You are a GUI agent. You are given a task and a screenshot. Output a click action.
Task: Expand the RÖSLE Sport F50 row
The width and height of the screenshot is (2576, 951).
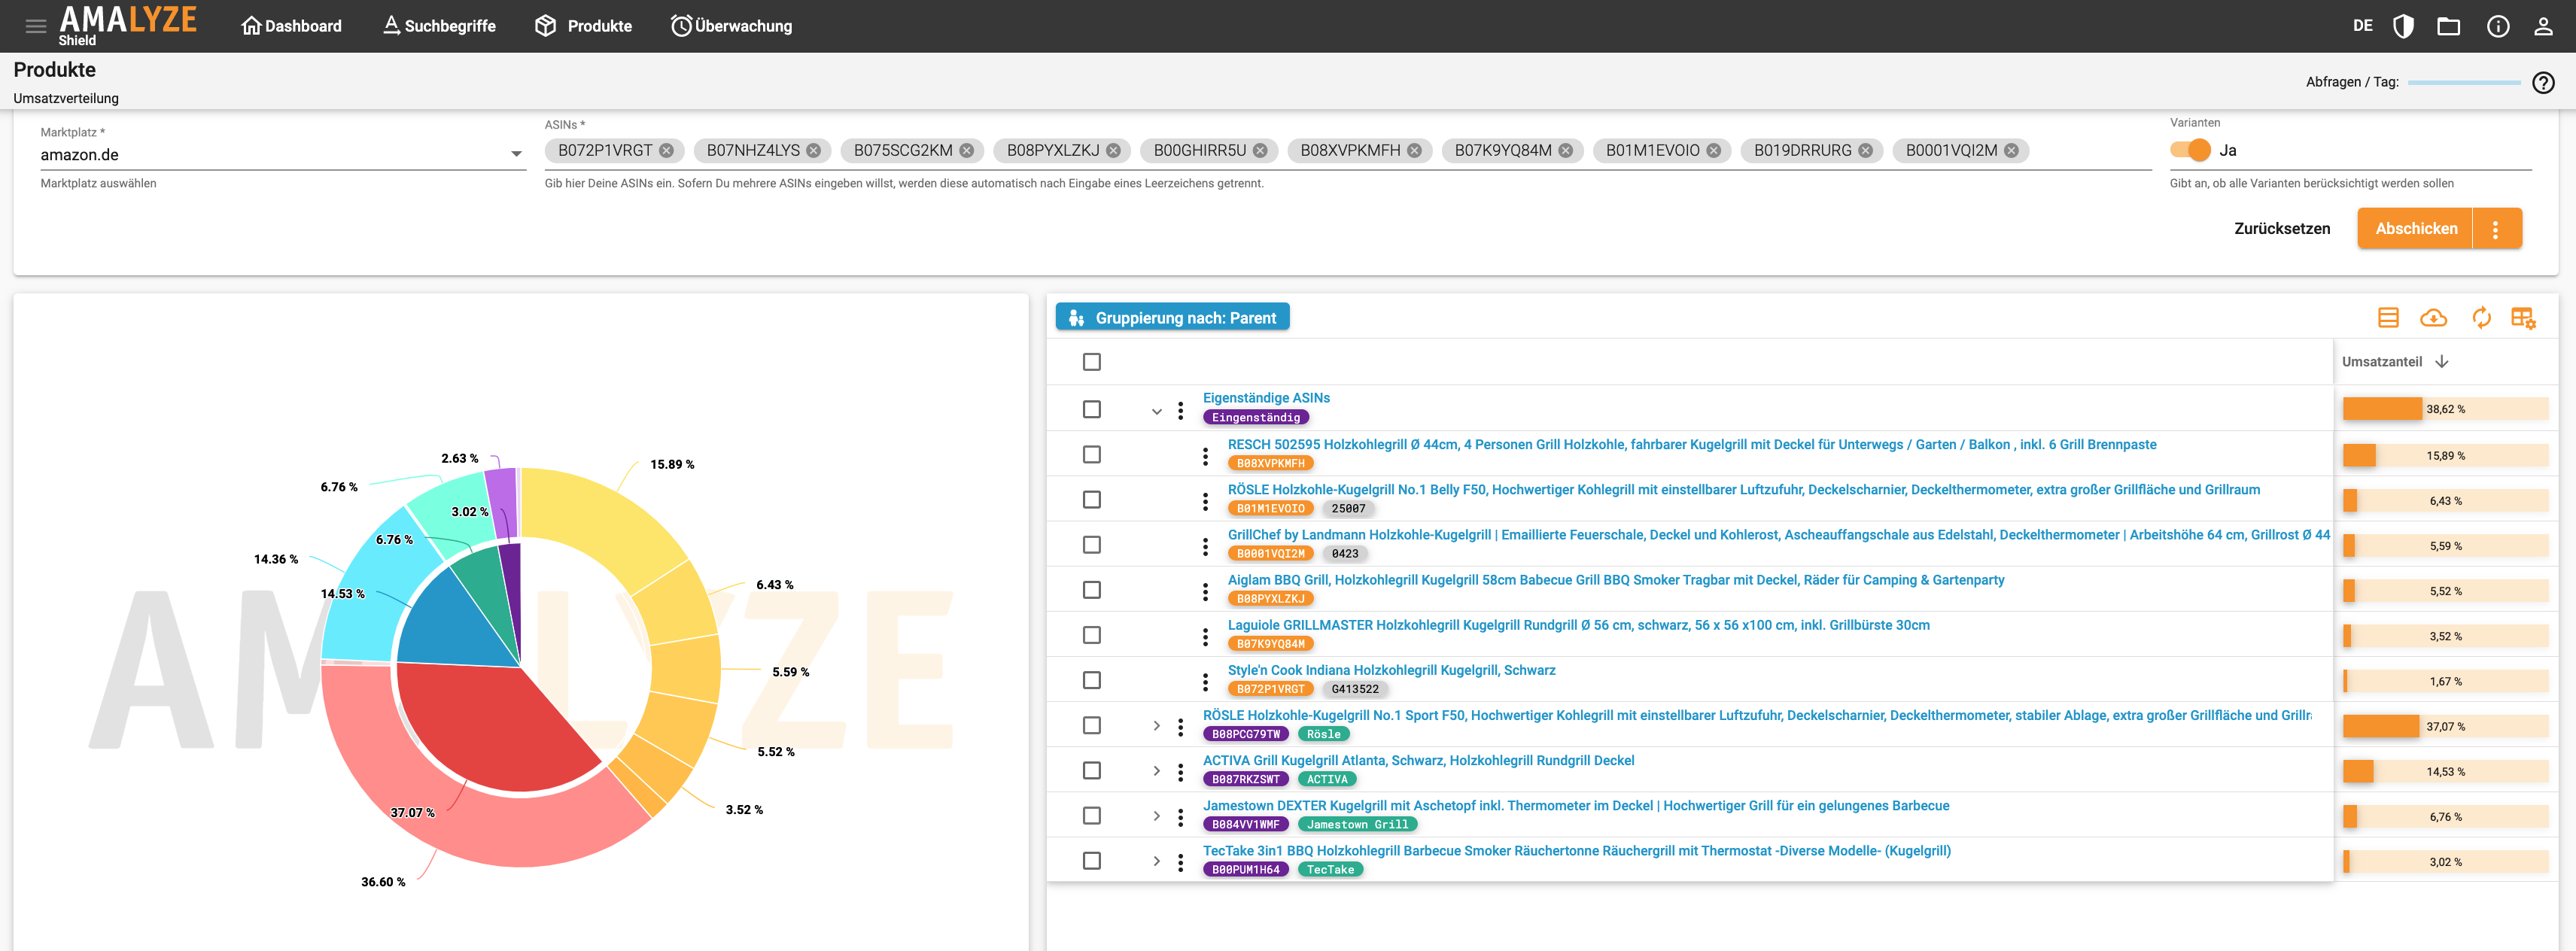pos(1157,726)
